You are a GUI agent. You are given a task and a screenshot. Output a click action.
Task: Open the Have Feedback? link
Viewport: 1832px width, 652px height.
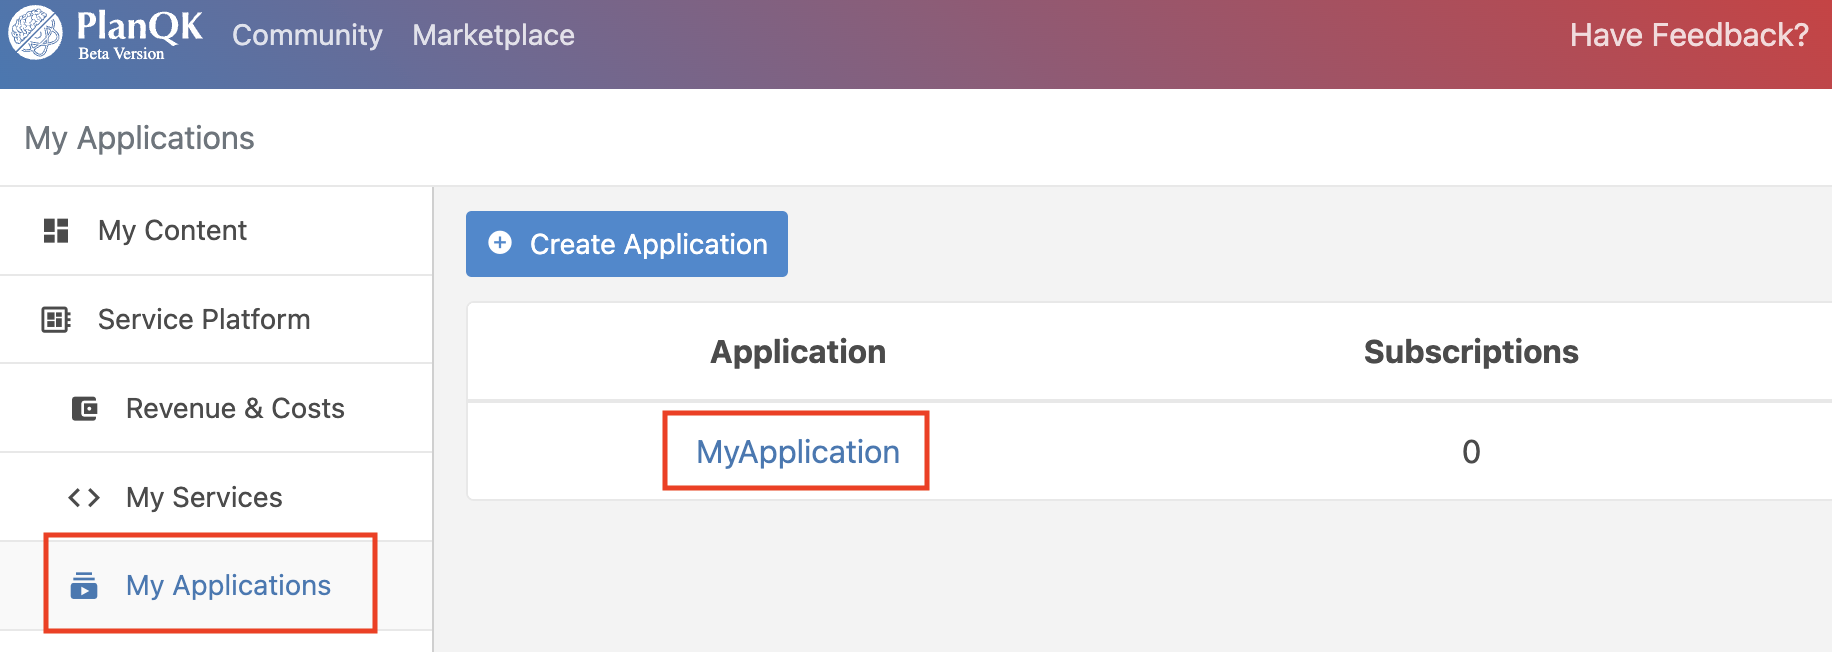1688,35
